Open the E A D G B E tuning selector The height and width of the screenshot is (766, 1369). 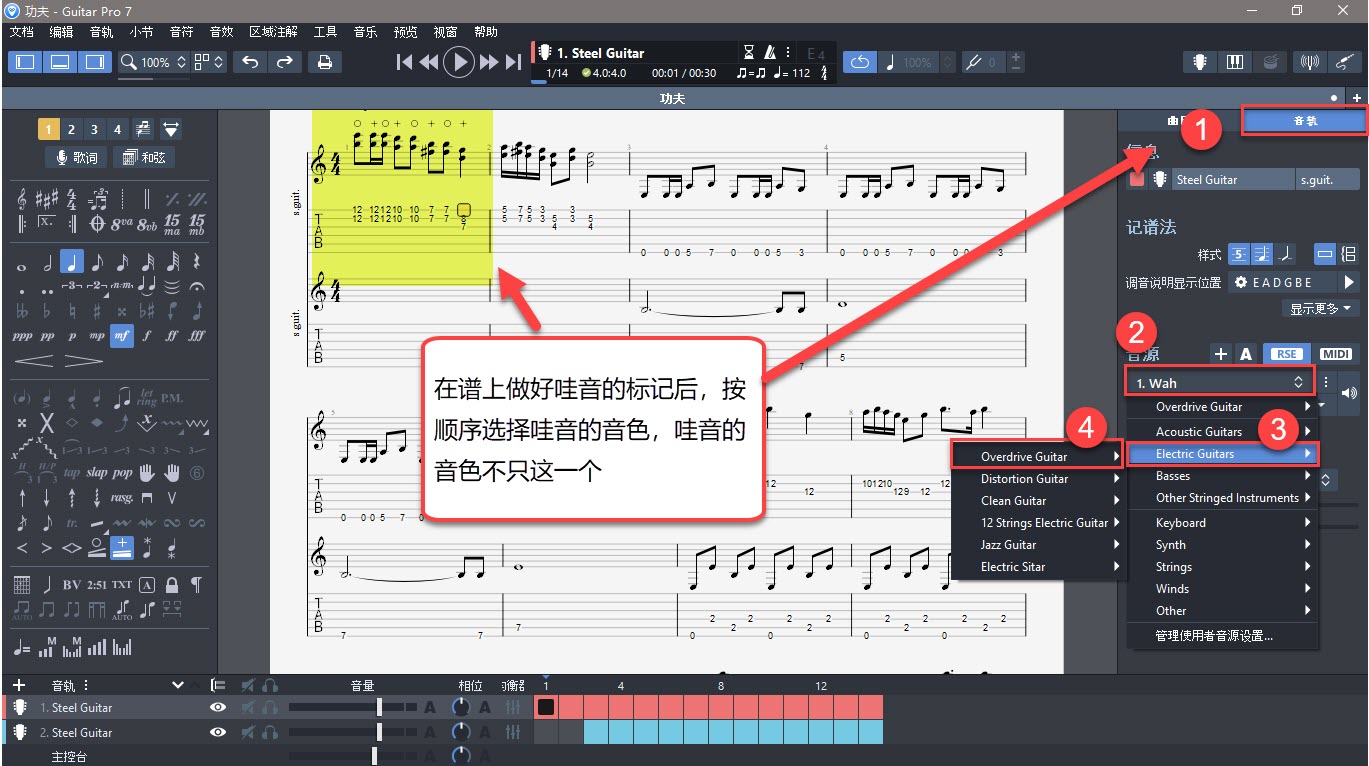1282,282
